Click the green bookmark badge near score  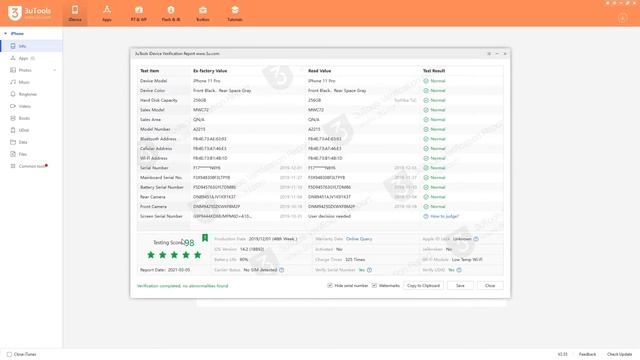pos(205,238)
